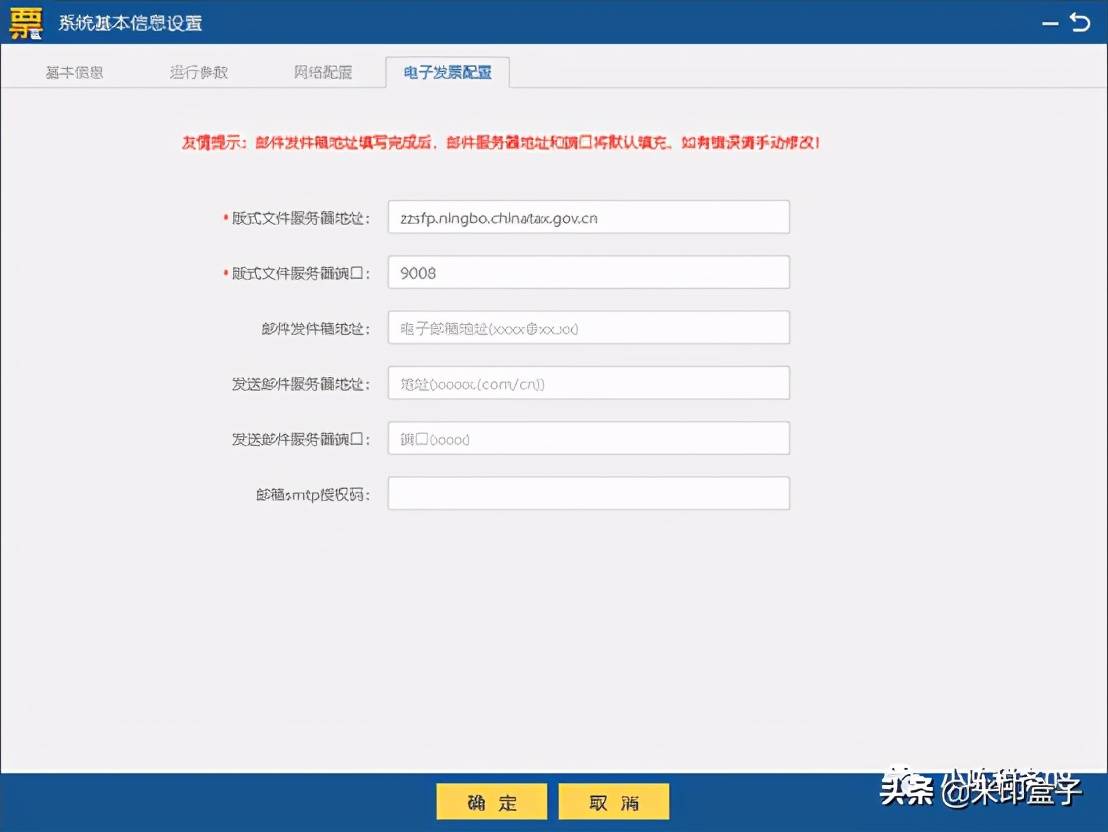
Task: Click the required field asterisk marker
Action: [x=226, y=217]
